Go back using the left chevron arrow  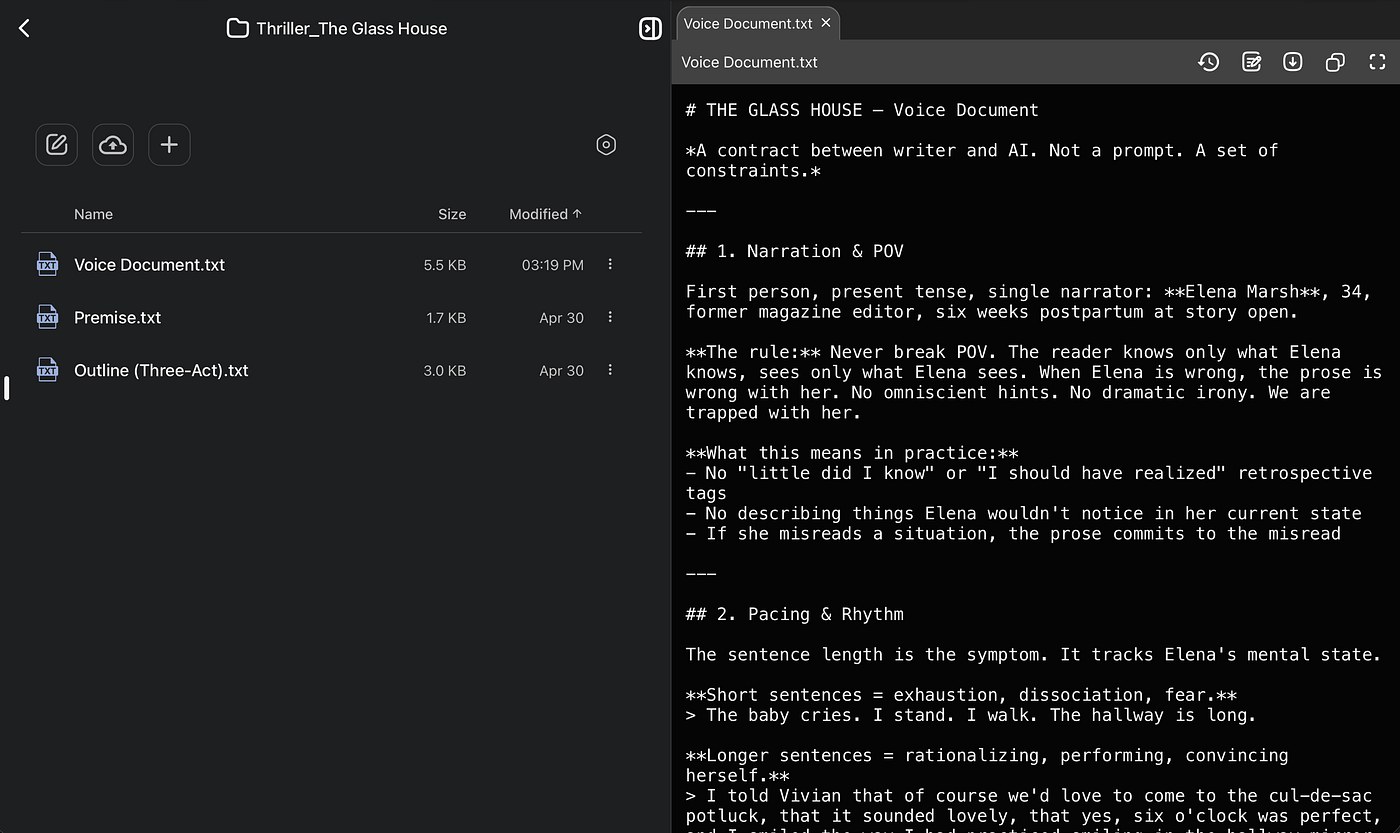[25, 28]
